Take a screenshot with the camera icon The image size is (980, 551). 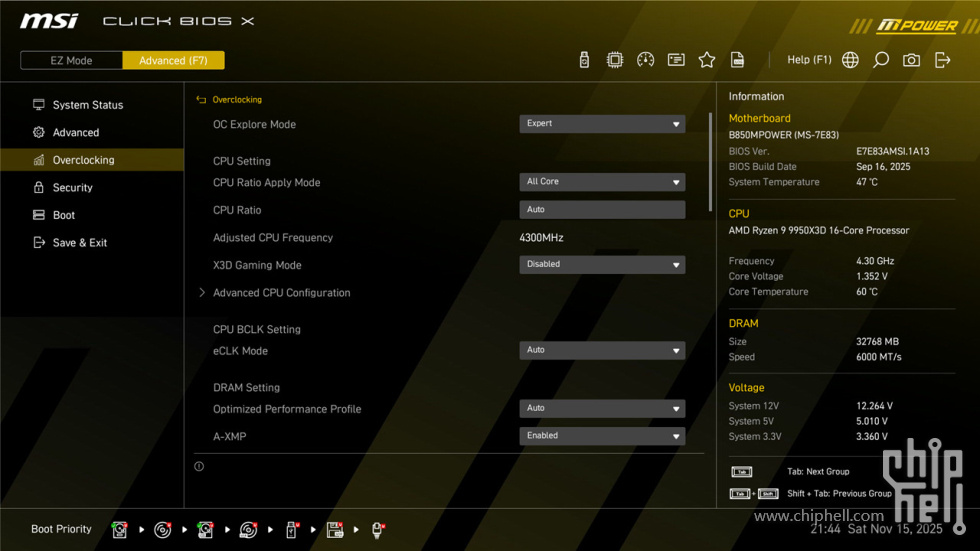tap(911, 60)
